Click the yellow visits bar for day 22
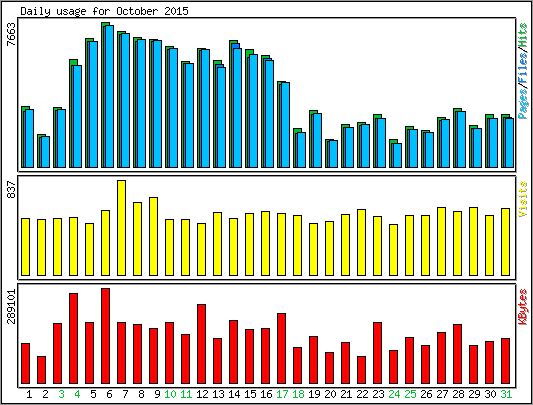This screenshot has height=405, width=533. click(x=361, y=242)
